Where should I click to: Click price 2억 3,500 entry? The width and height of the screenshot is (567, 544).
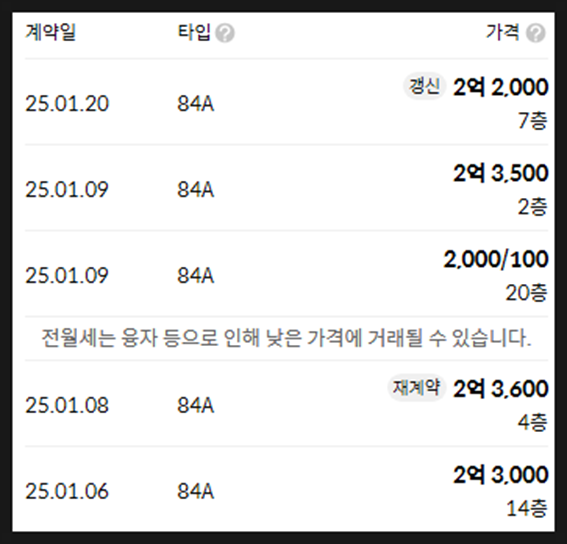click(501, 173)
